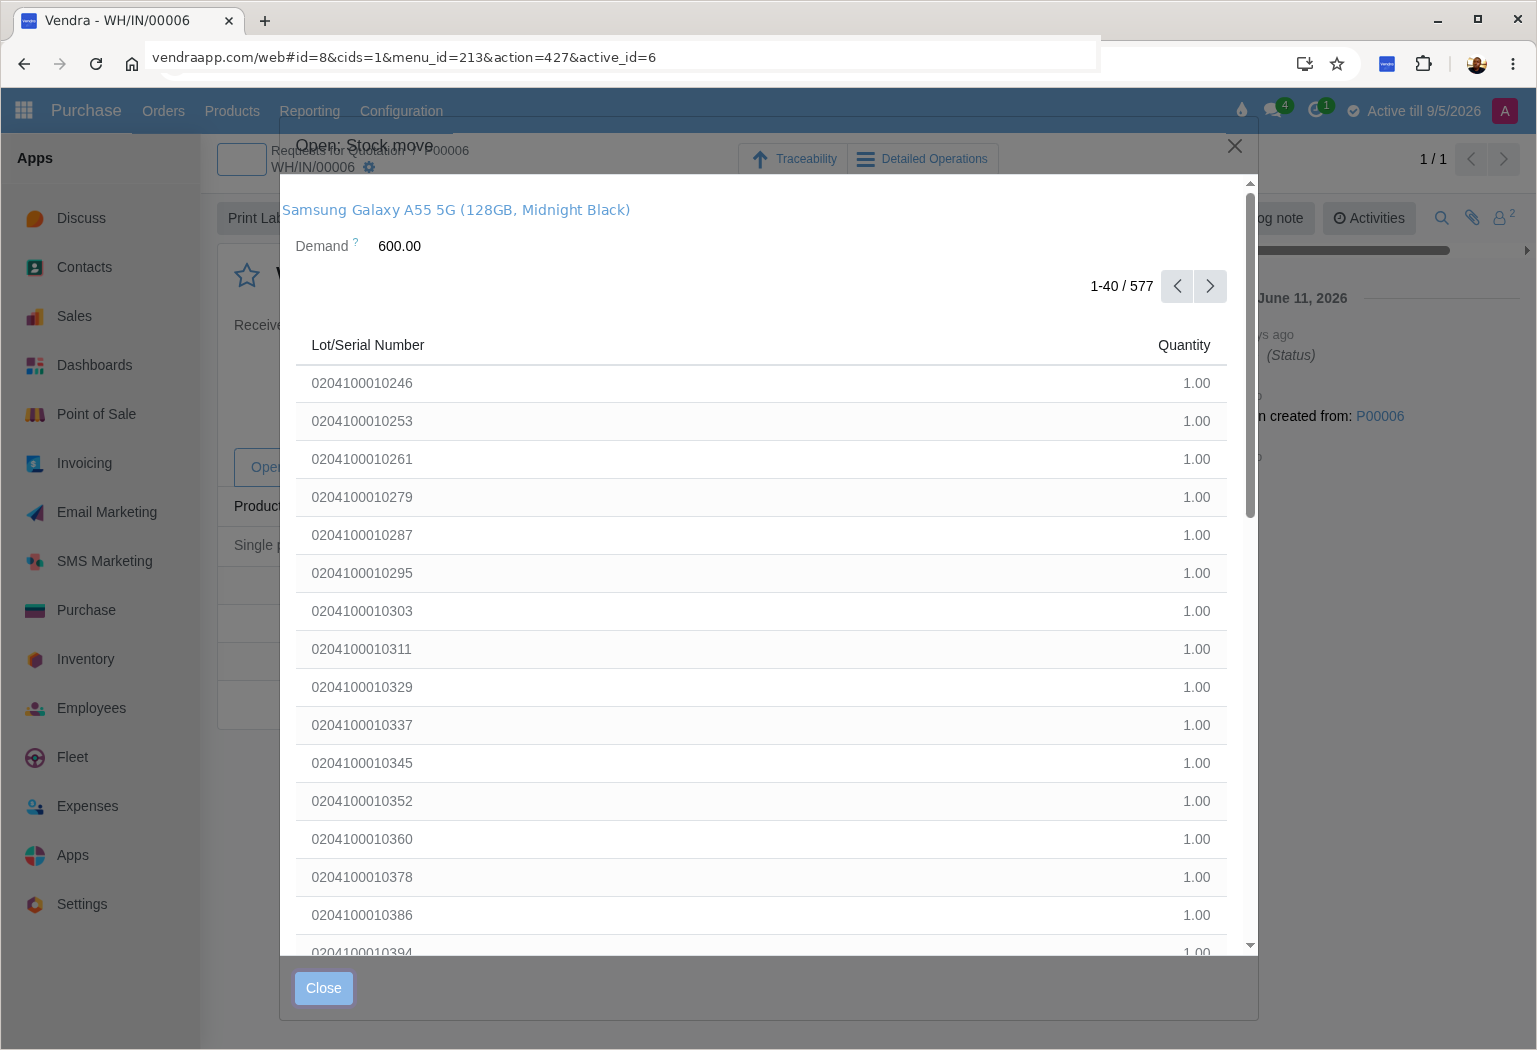Select serial number row 0204100010337
Image resolution: width=1537 pixels, height=1050 pixels.
[761, 726]
